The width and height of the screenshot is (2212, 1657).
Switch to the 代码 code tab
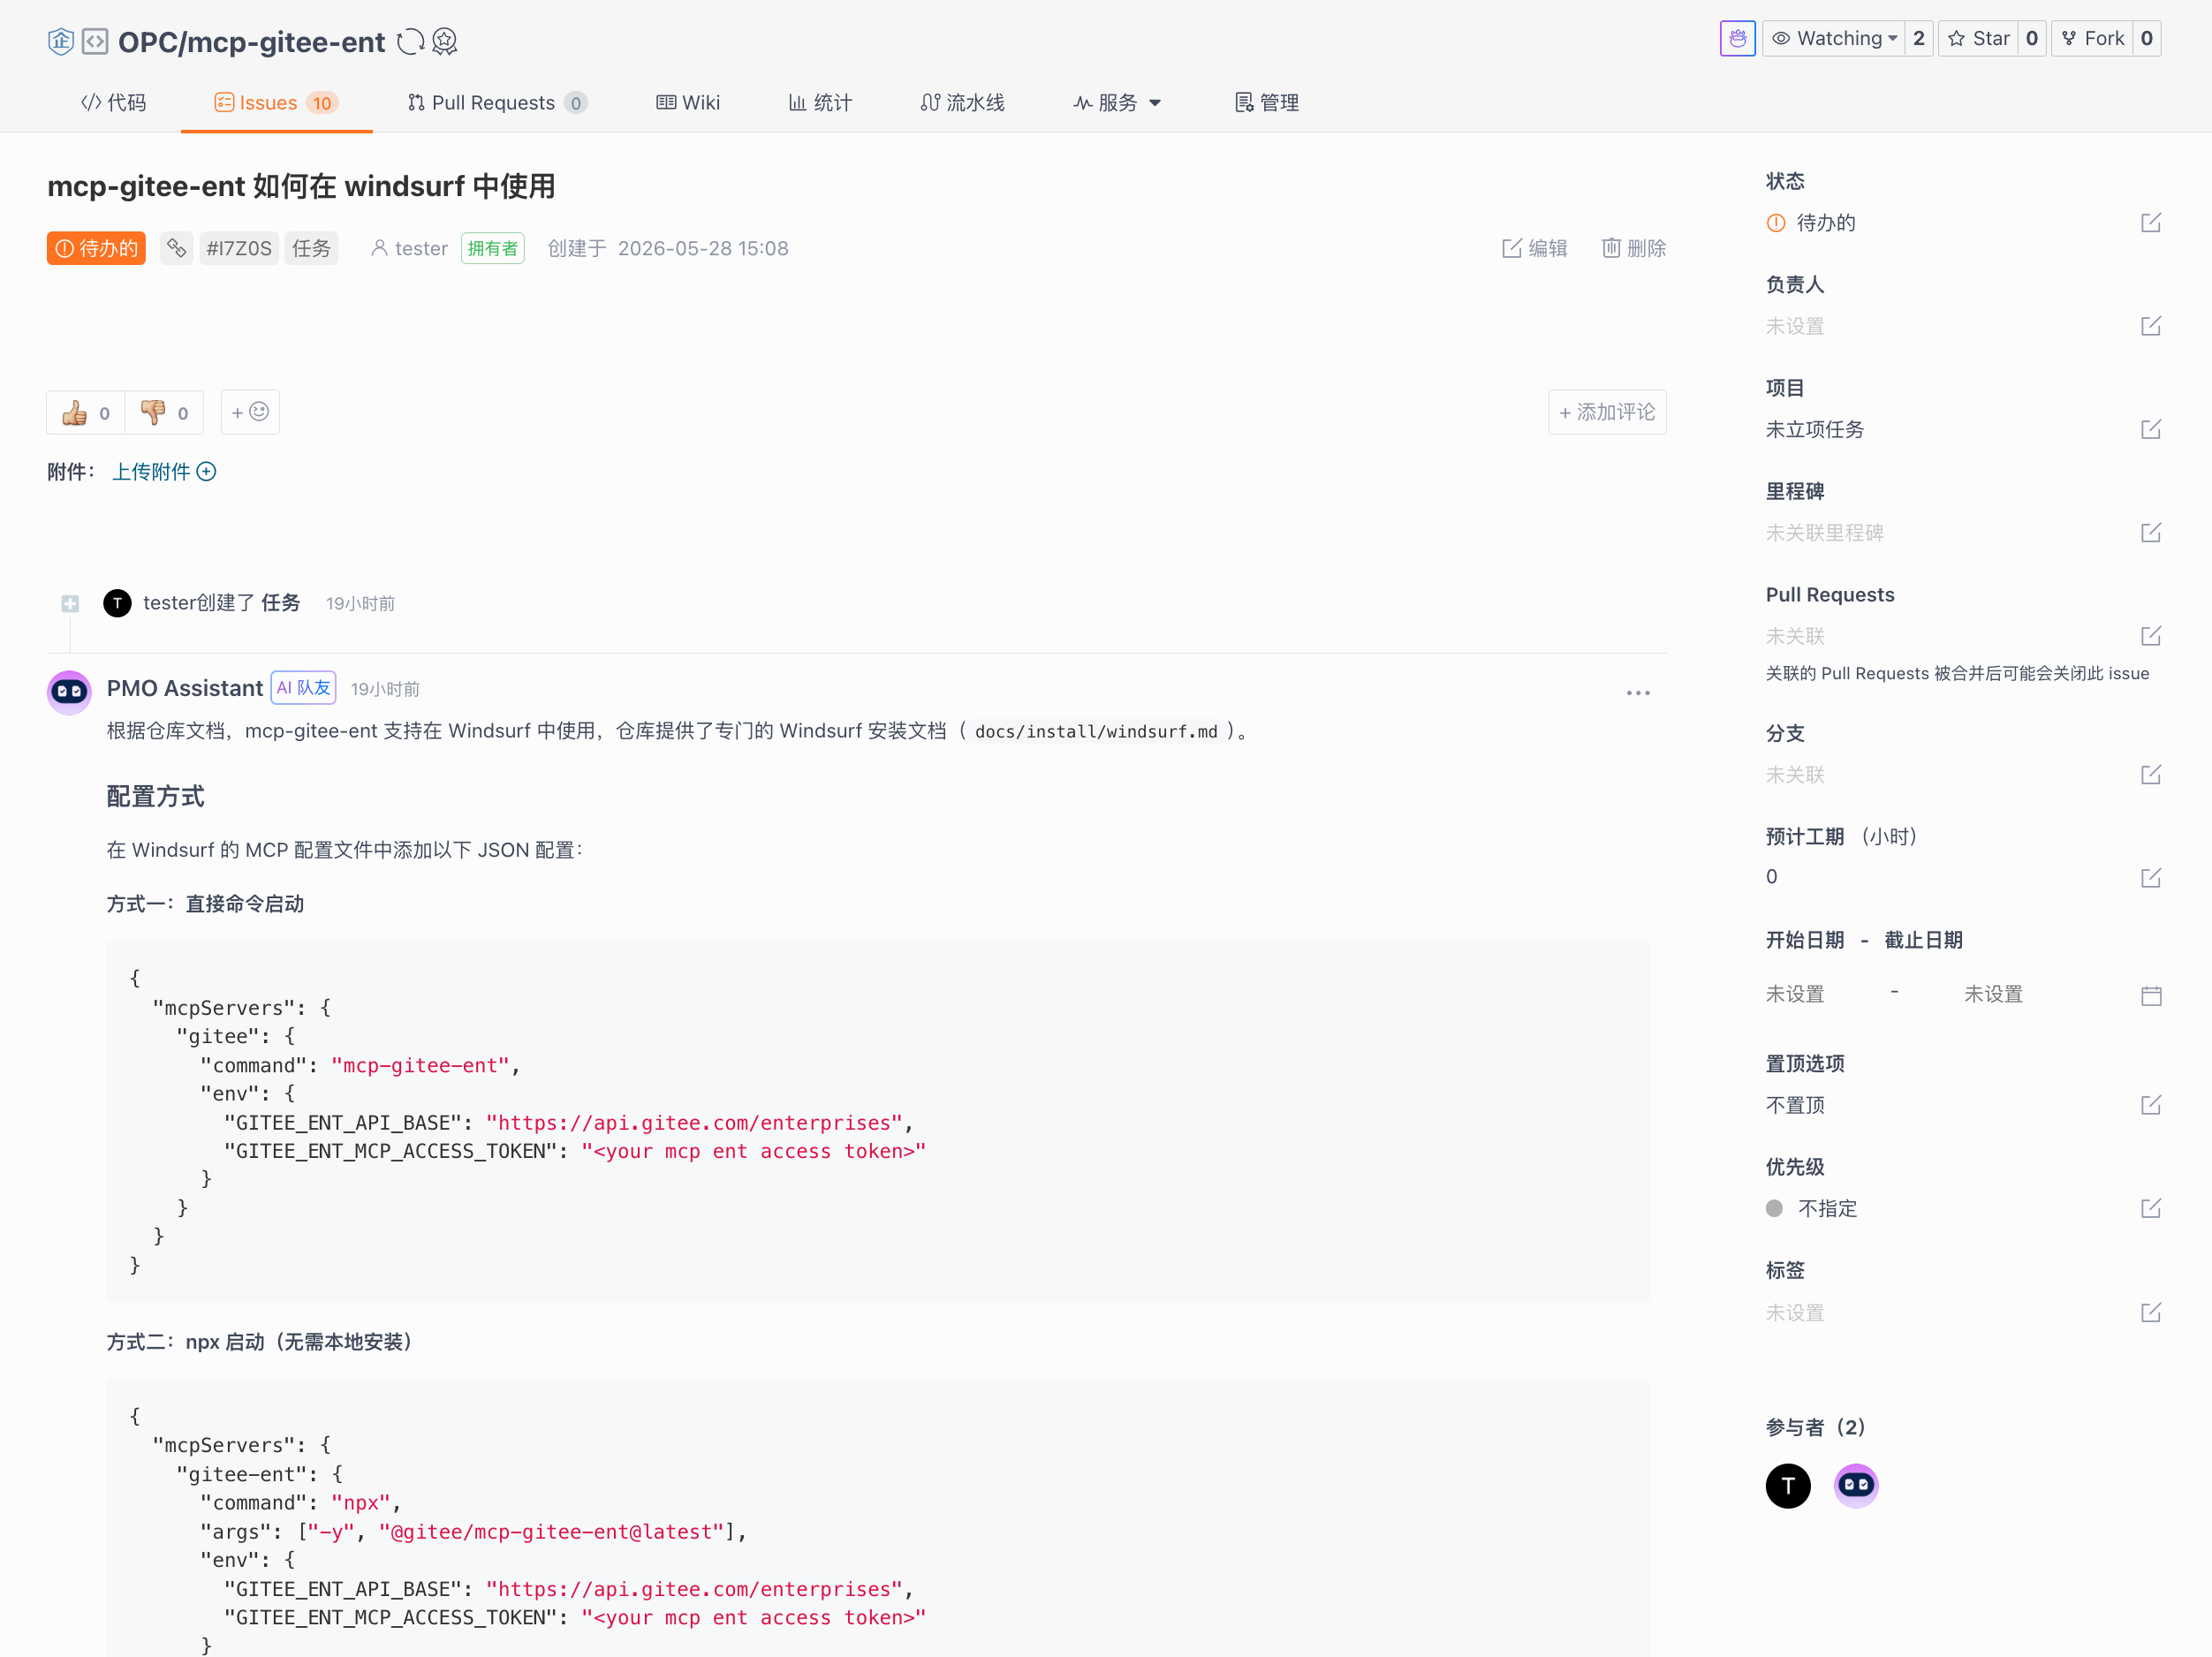tap(113, 103)
